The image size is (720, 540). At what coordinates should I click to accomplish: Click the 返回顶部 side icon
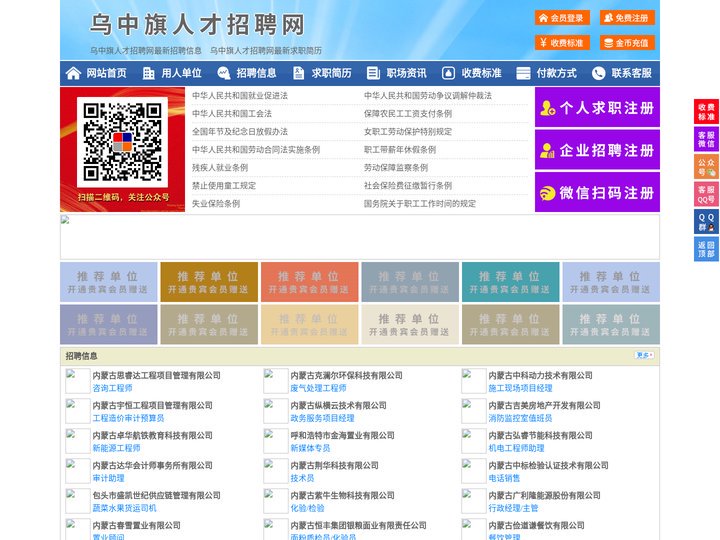706,249
